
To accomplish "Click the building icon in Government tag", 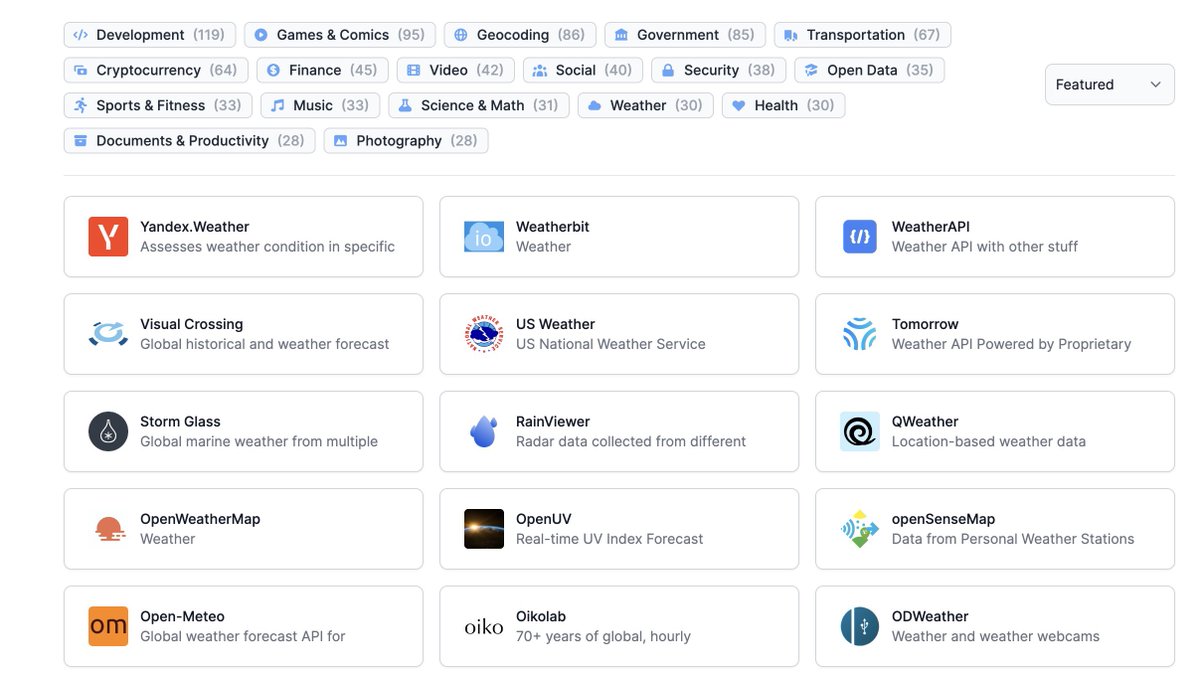I will 621,35.
